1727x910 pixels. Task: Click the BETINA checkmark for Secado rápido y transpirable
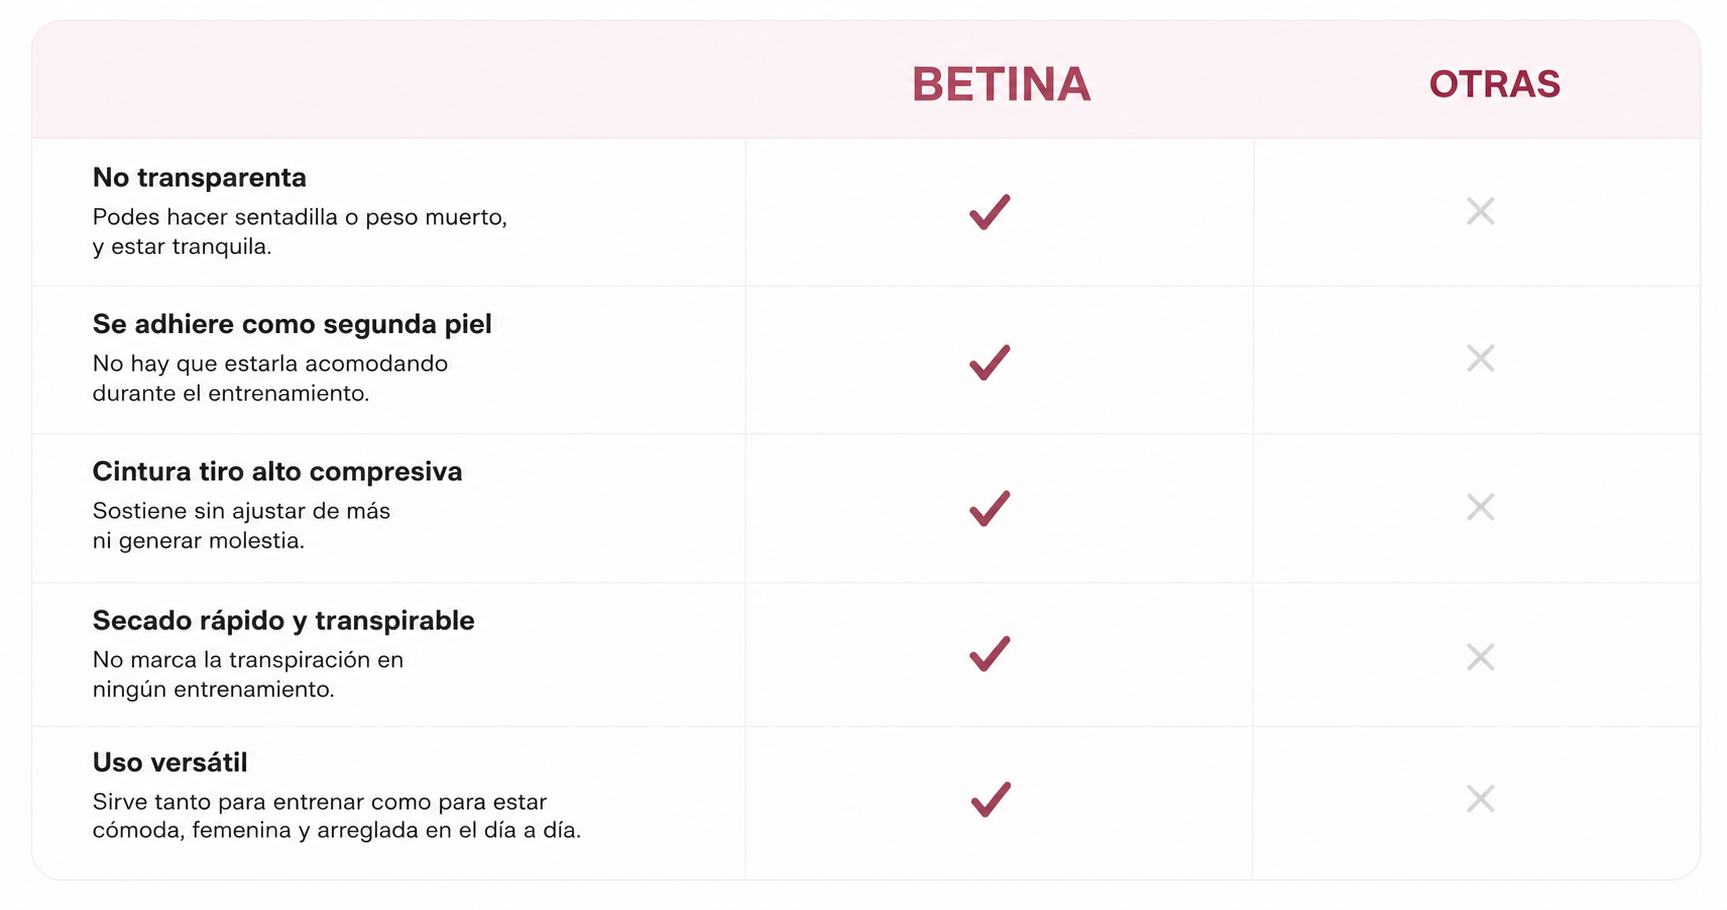[990, 654]
